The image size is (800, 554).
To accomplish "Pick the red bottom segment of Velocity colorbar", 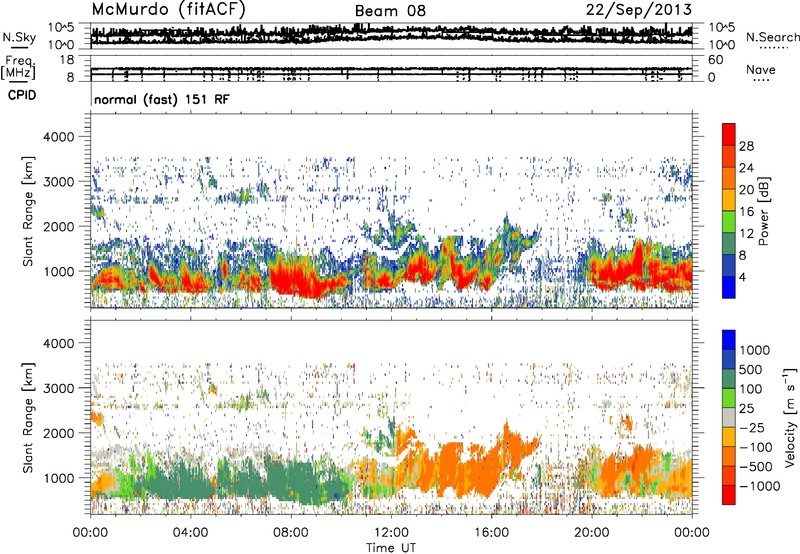I will coord(729,495).
